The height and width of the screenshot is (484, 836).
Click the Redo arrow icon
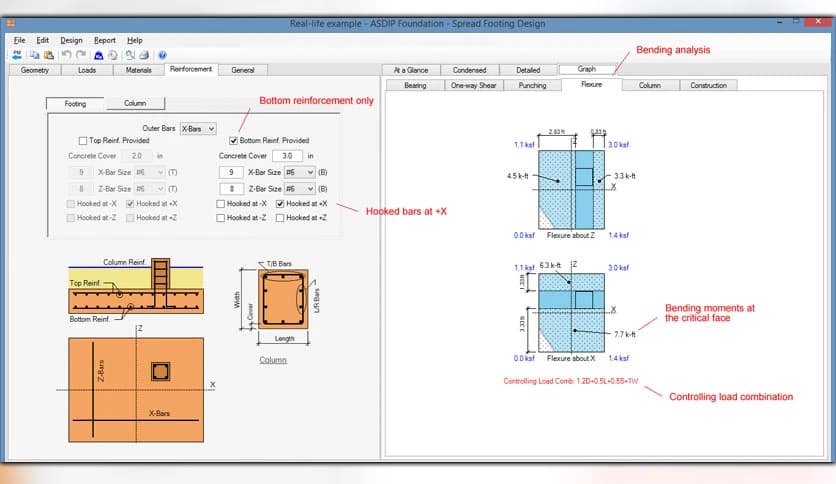pos(81,55)
